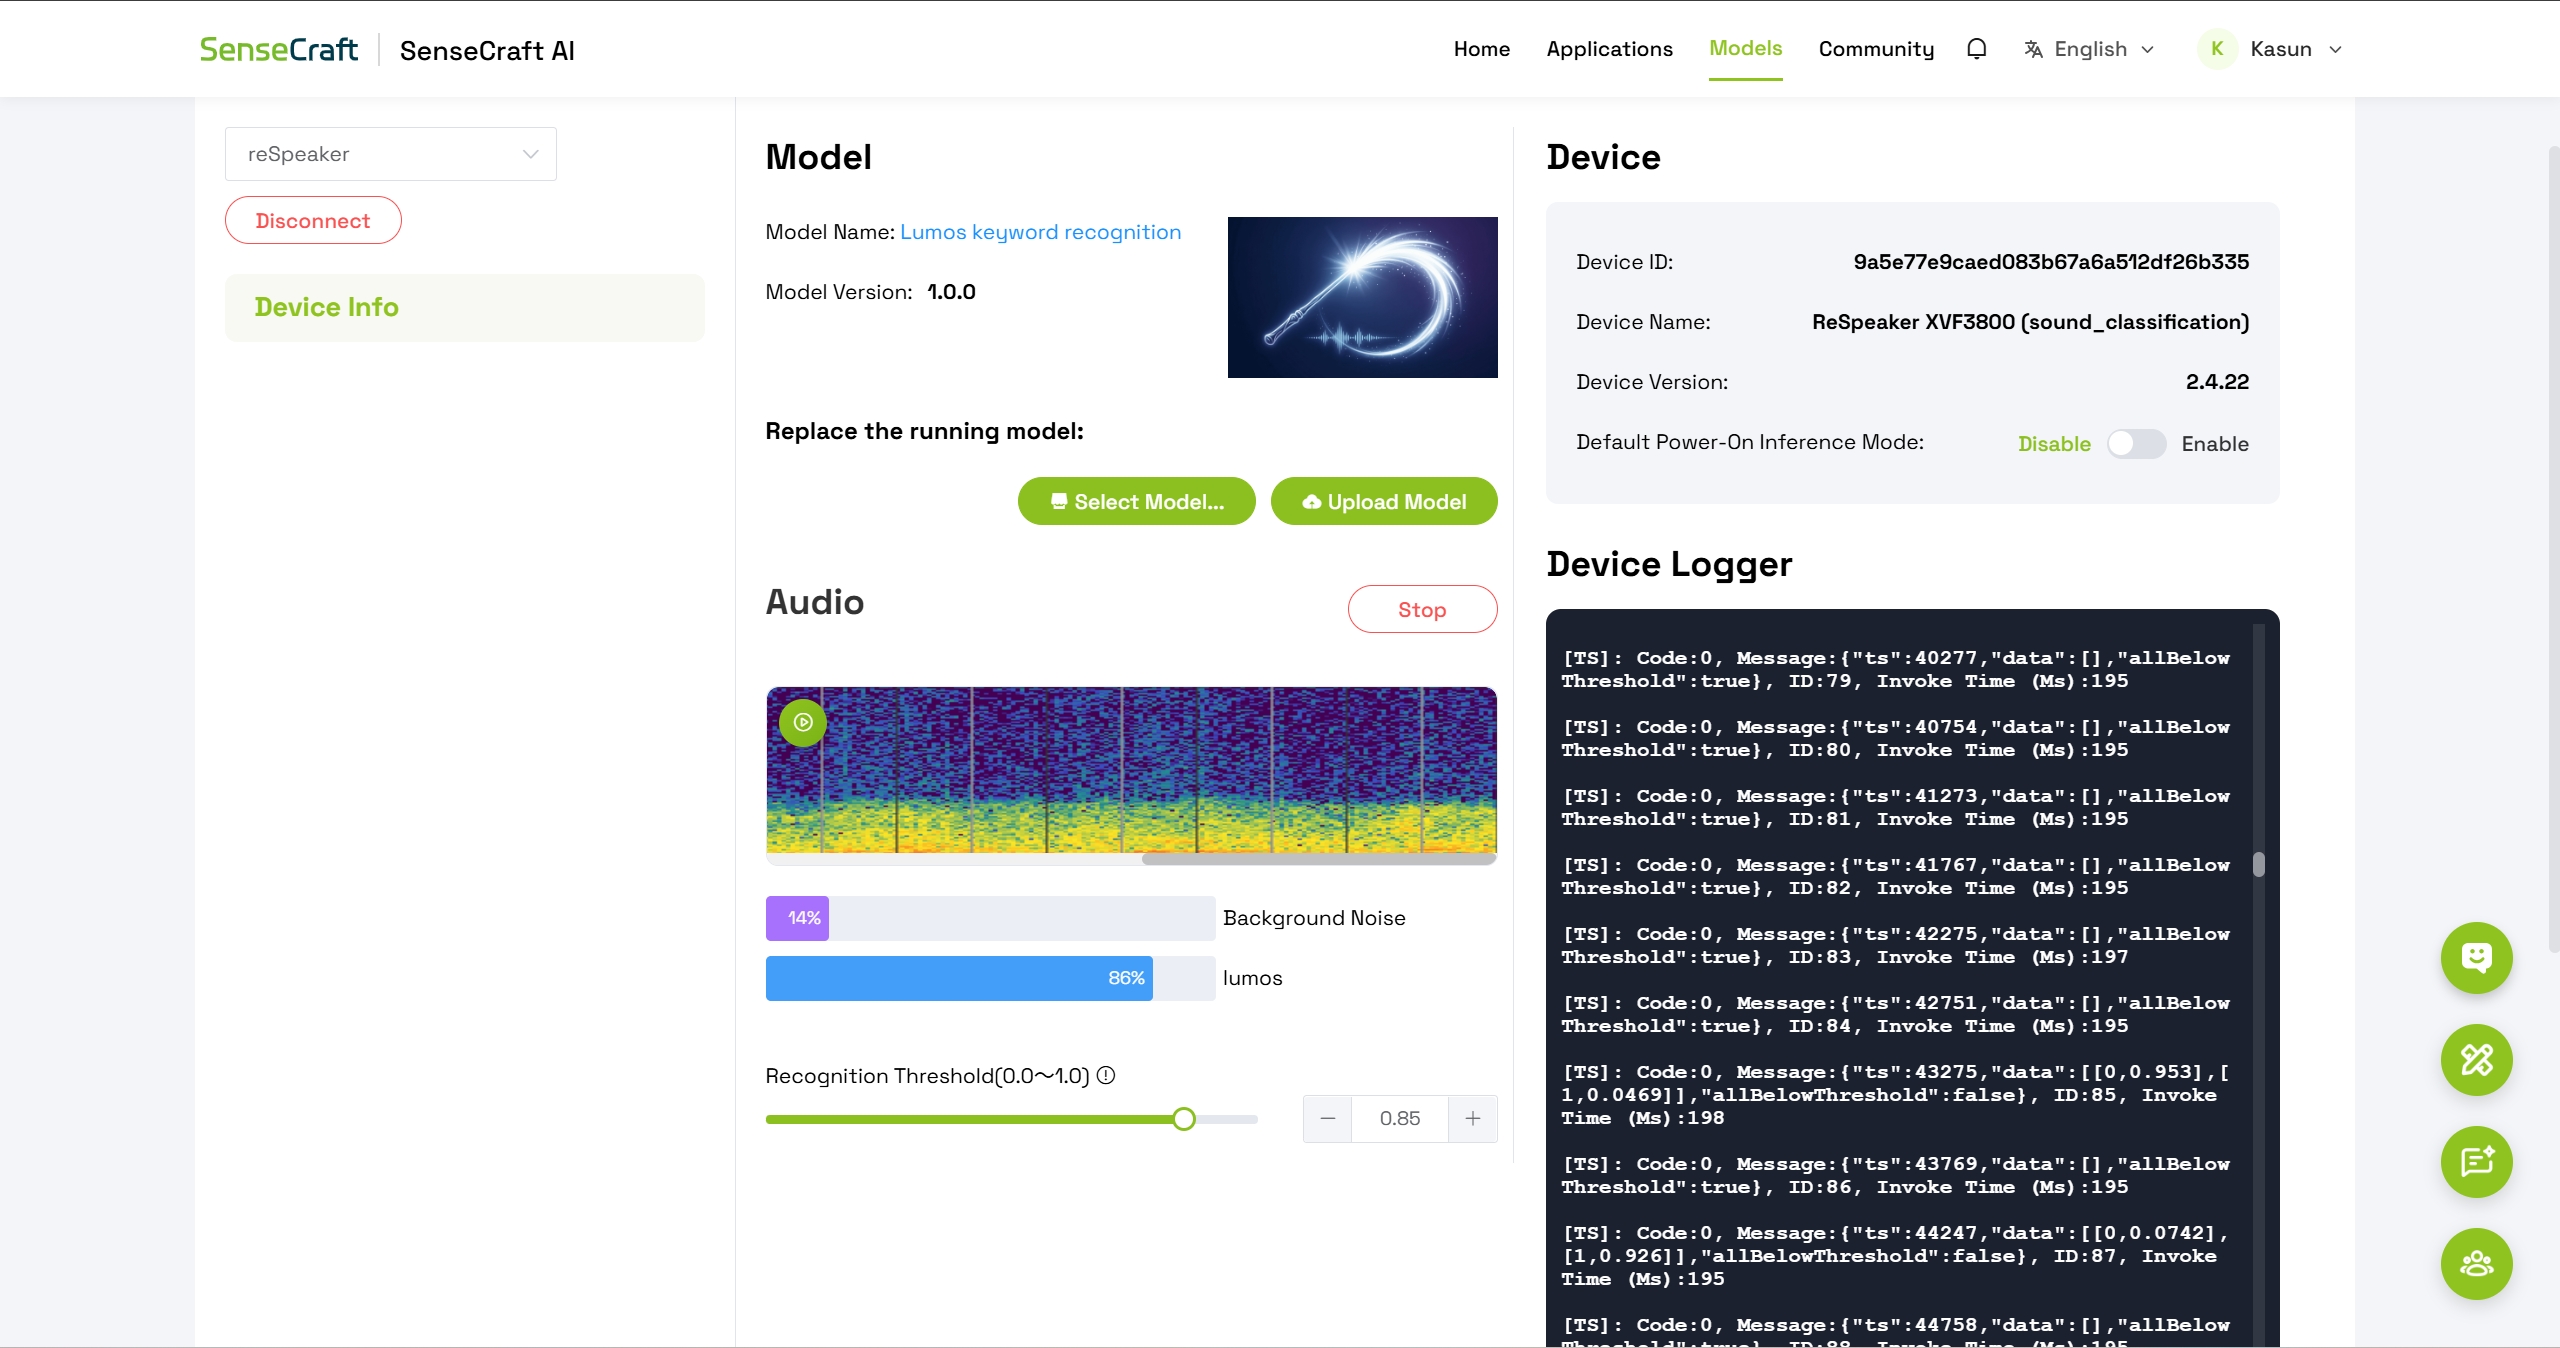Click the log entry with ID:83

(x=1895, y=946)
